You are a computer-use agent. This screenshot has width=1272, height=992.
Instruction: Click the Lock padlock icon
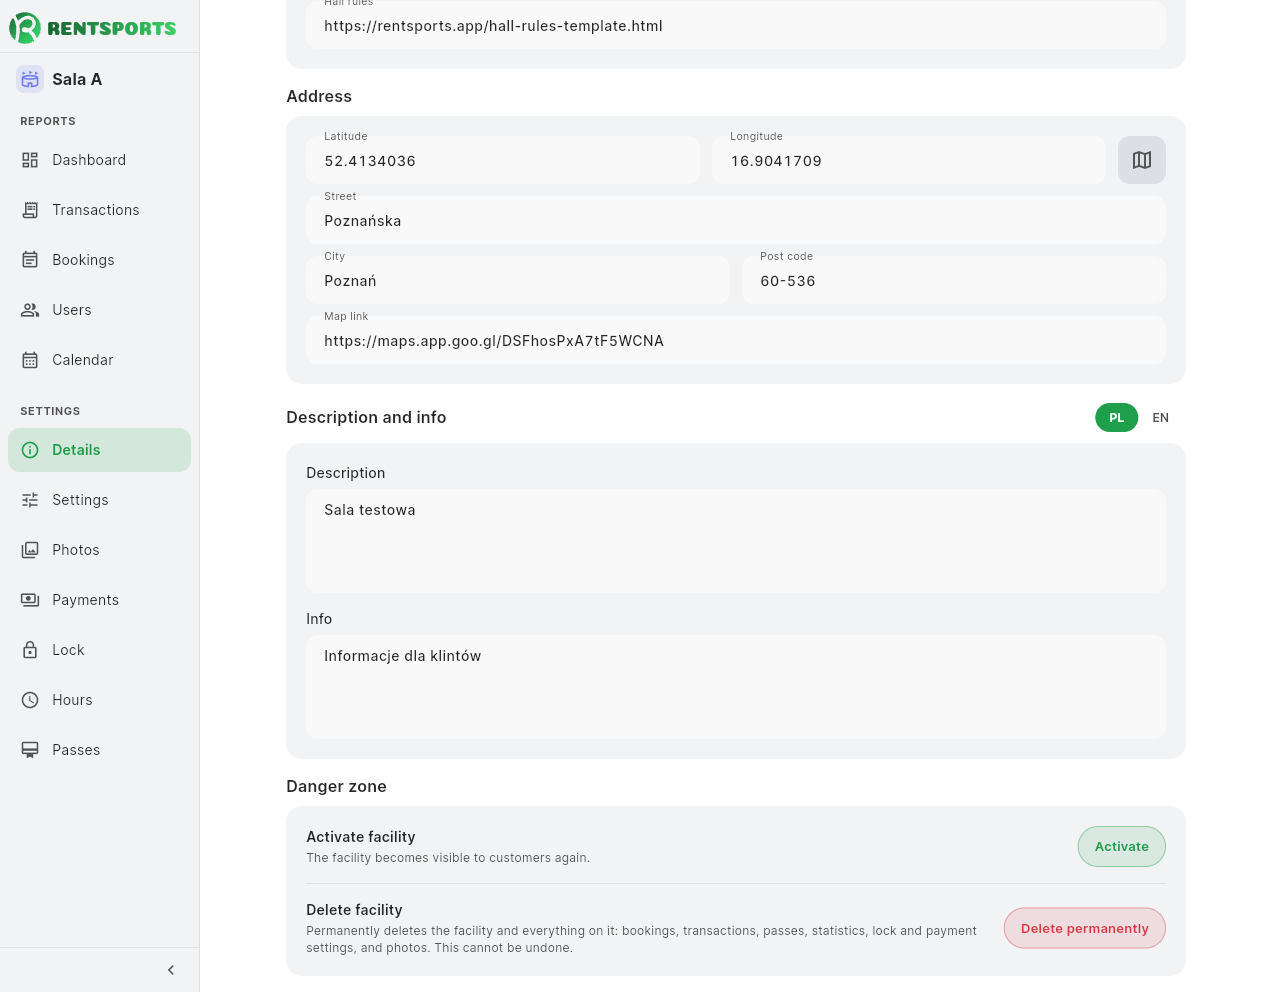[30, 650]
